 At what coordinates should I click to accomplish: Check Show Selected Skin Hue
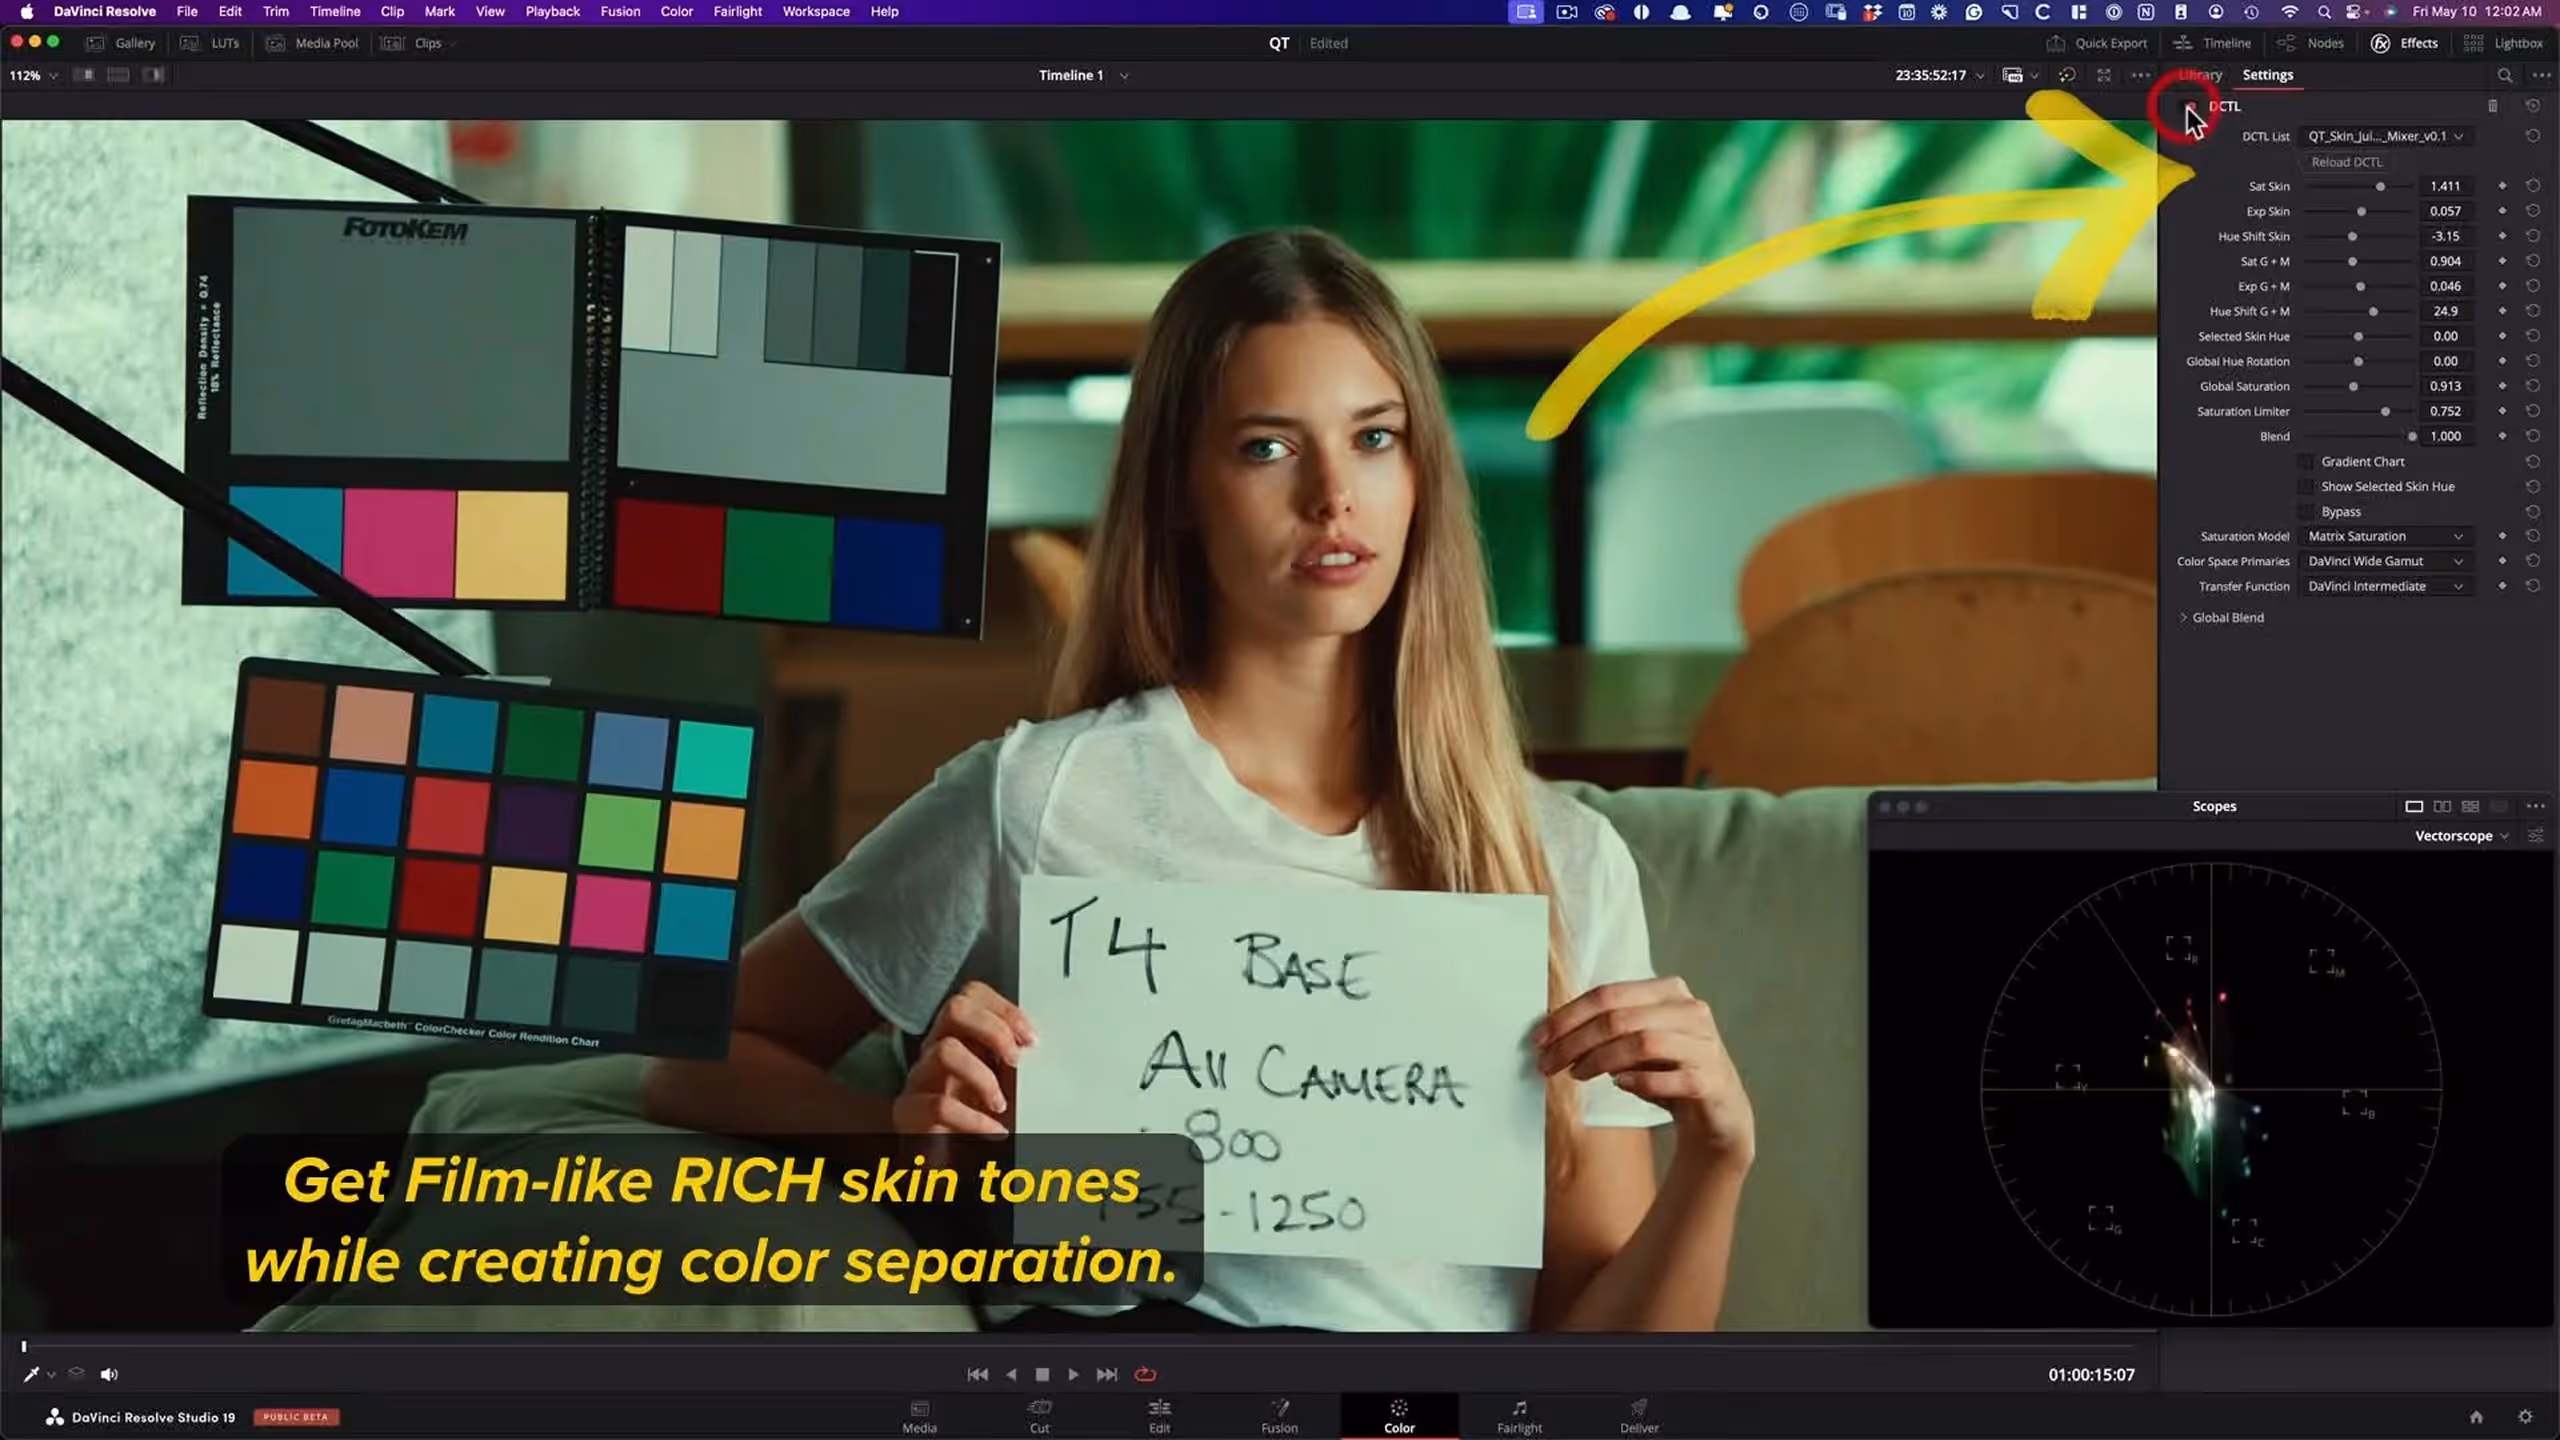point(2306,486)
